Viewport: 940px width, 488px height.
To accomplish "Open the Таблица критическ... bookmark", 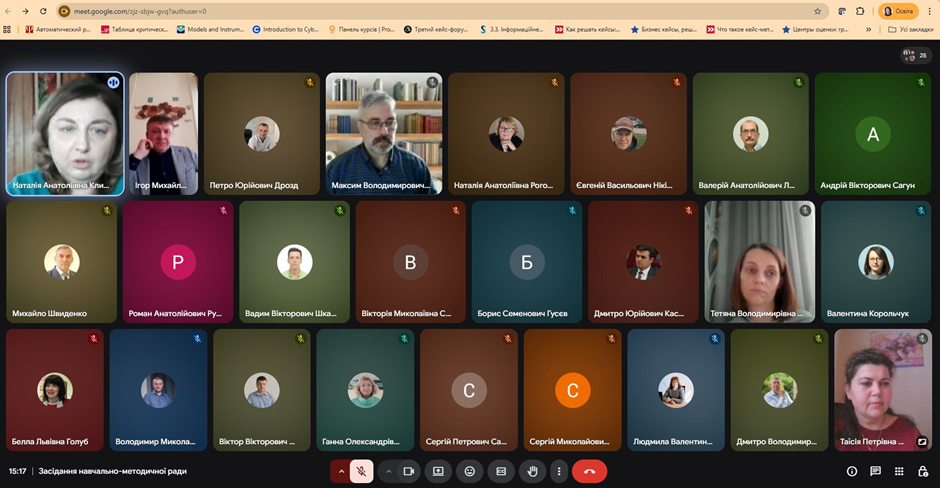I will [x=135, y=29].
